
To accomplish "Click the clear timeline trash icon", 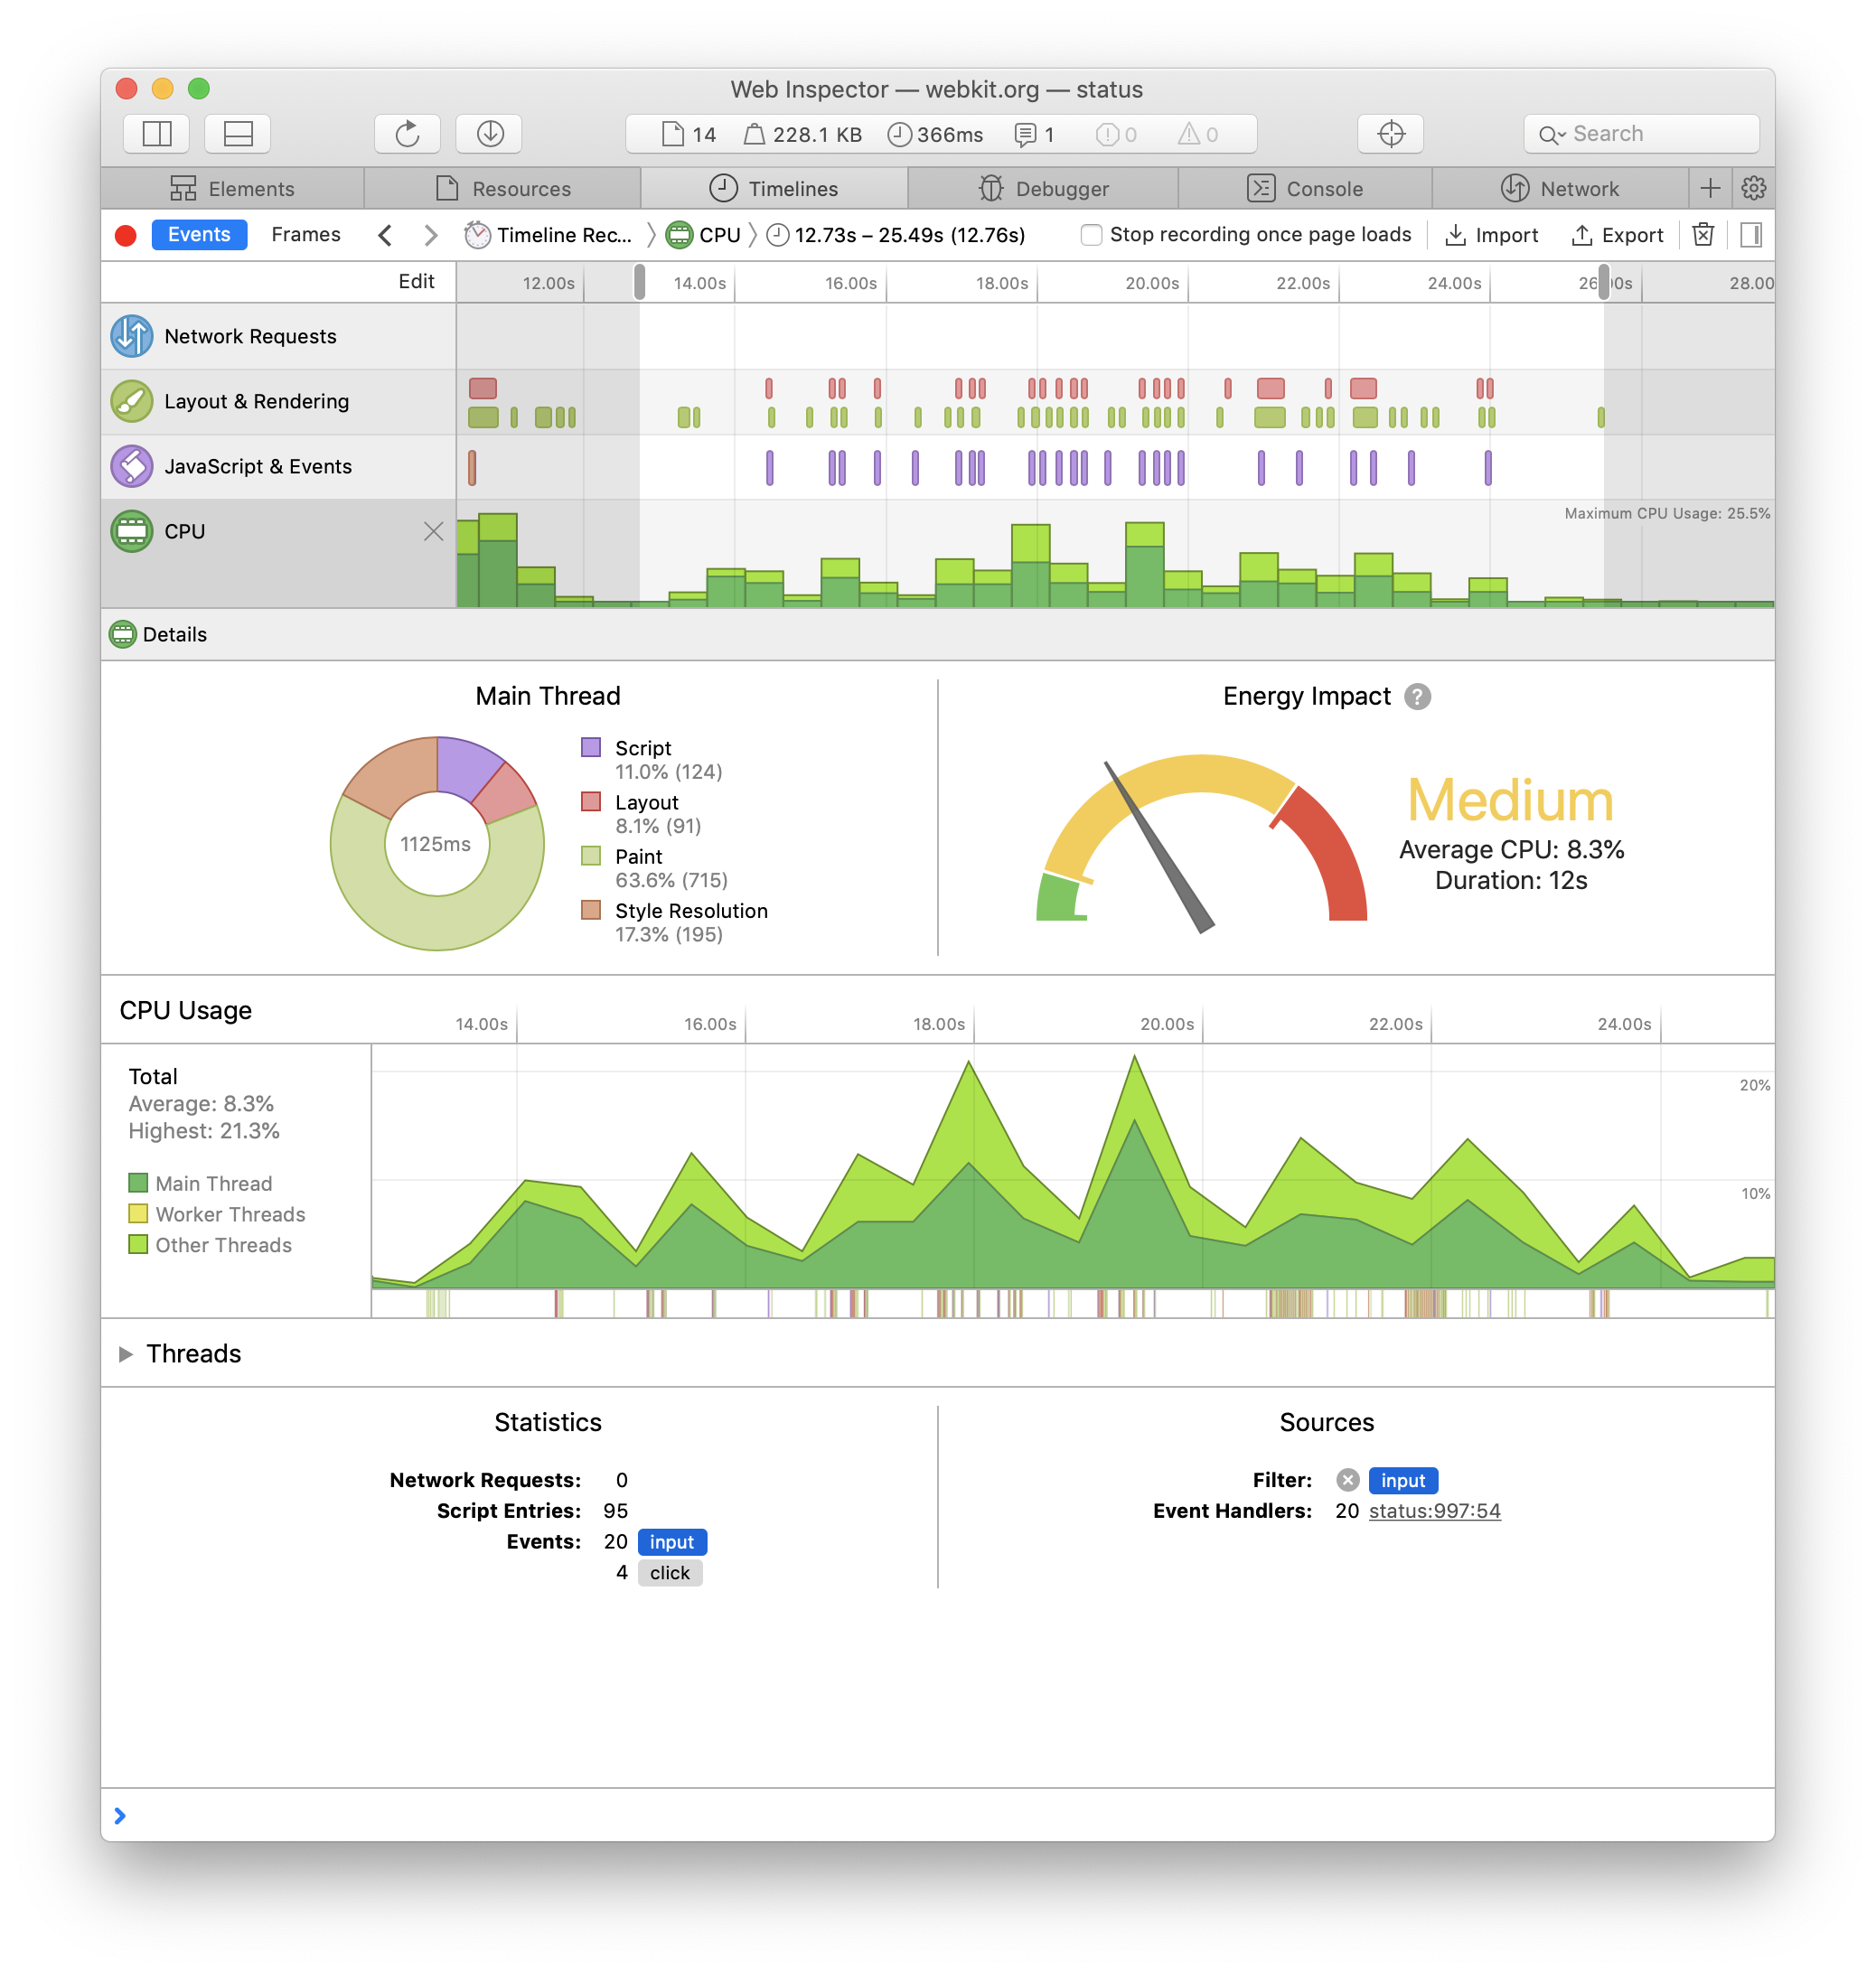I will click(1702, 235).
